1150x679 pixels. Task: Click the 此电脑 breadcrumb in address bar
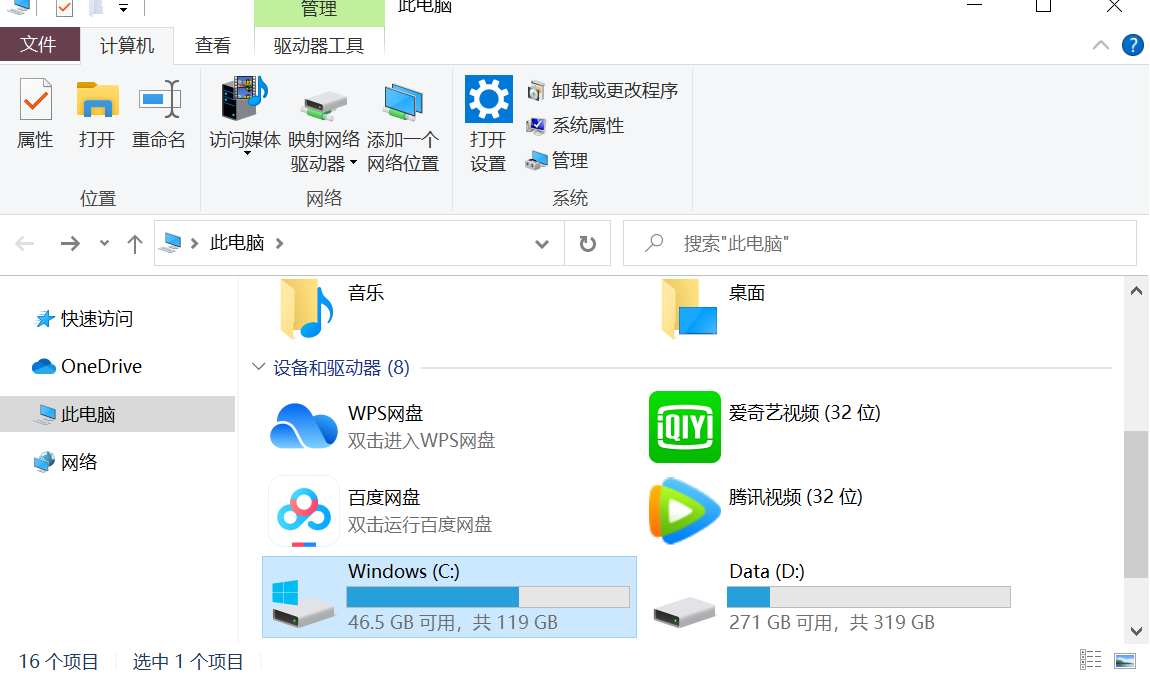tap(237, 243)
